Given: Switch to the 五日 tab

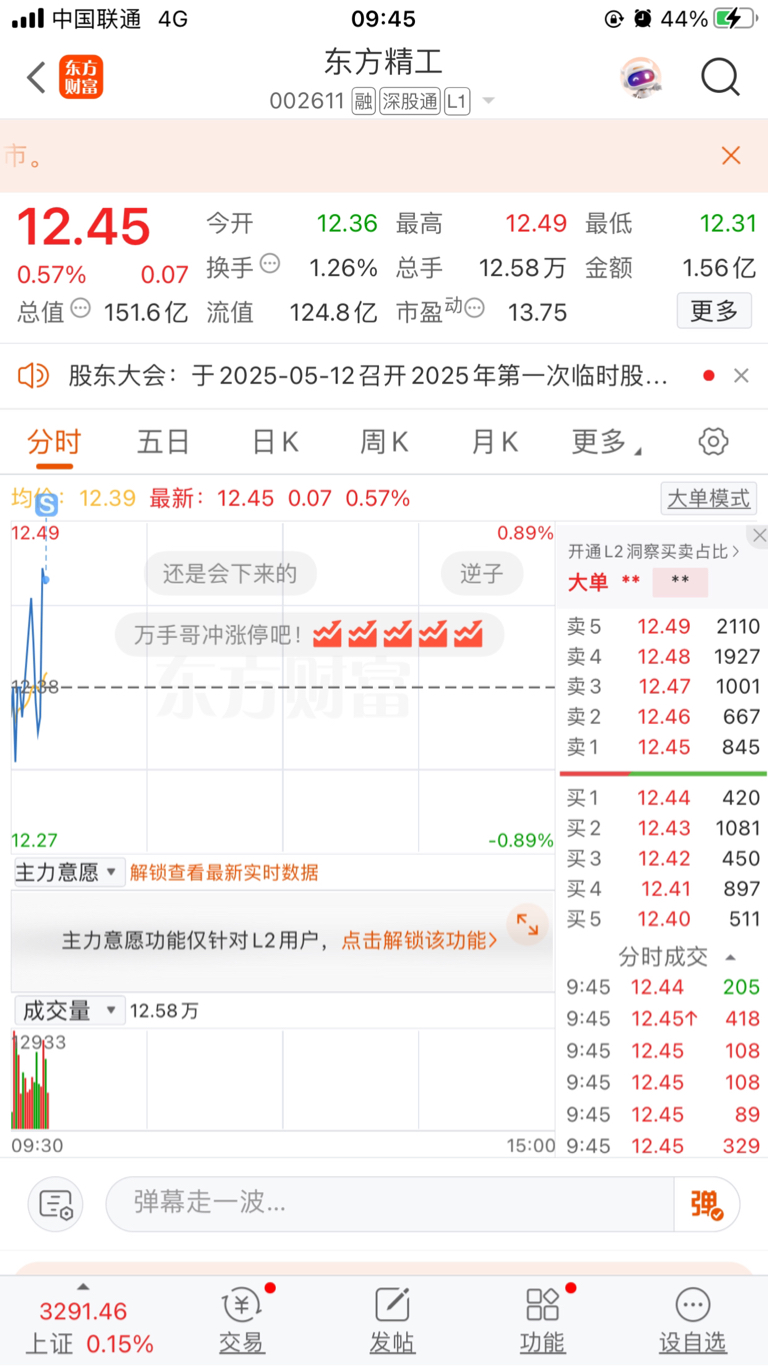Looking at the screenshot, I should (x=164, y=442).
